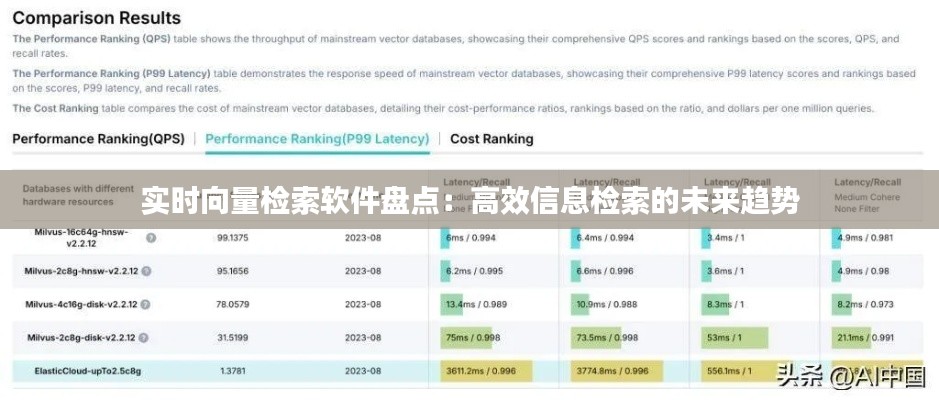Viewport: 939px width, 400px height.
Task: Click latency cell '8.2ms / 0.973'
Action: [865, 305]
